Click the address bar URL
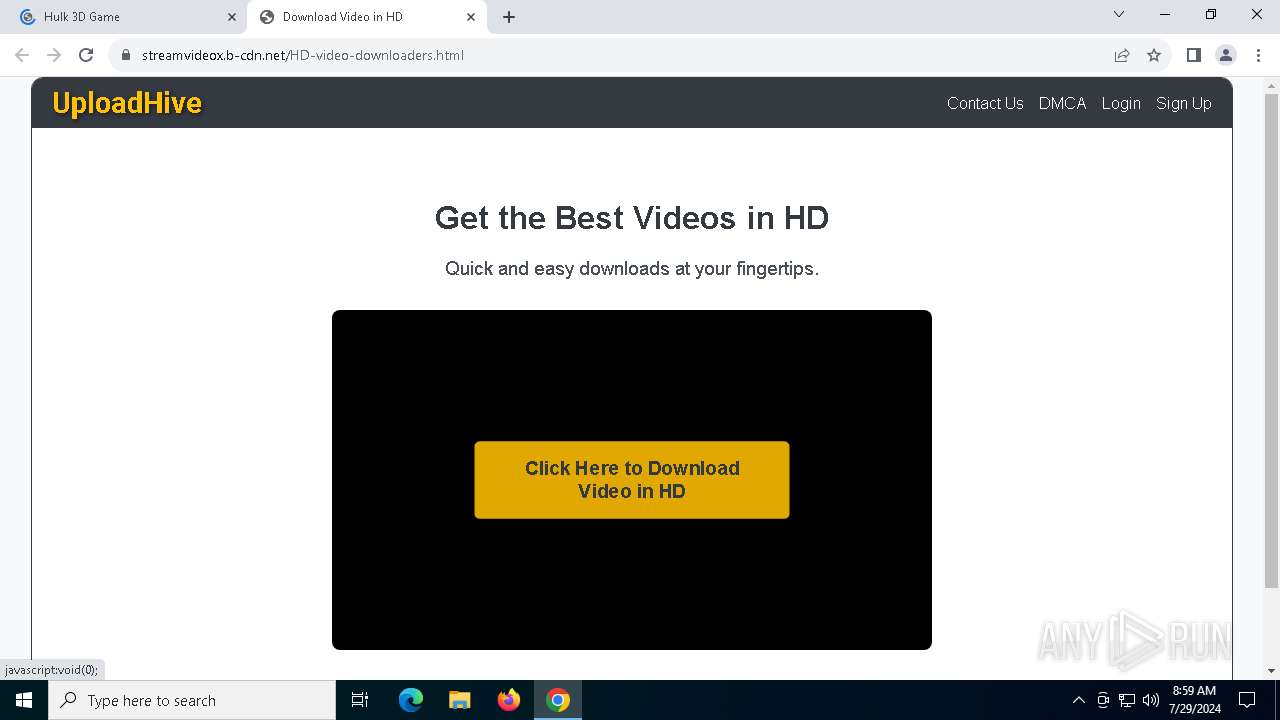 click(x=303, y=55)
